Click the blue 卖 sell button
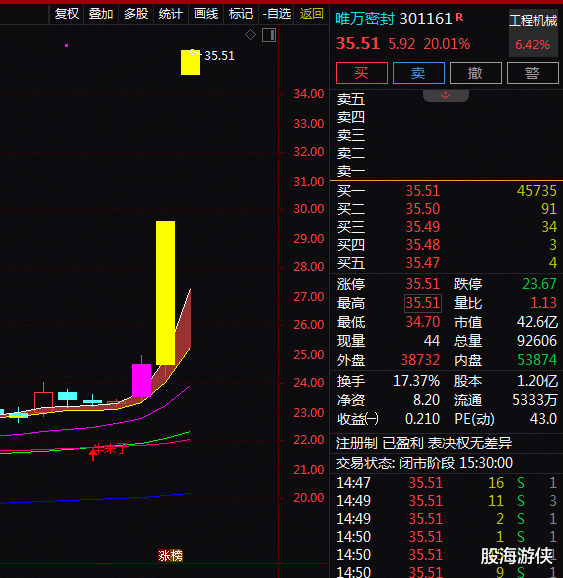The width and height of the screenshot is (563, 578). pos(419,73)
